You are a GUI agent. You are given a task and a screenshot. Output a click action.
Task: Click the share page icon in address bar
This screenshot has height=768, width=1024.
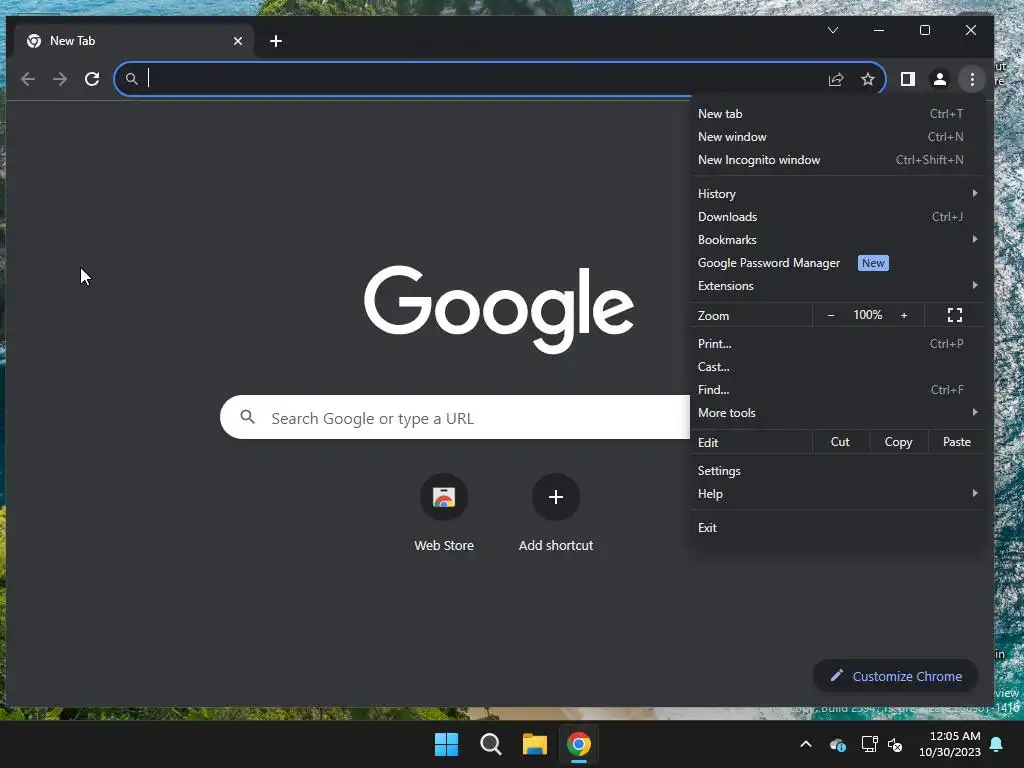[836, 79]
